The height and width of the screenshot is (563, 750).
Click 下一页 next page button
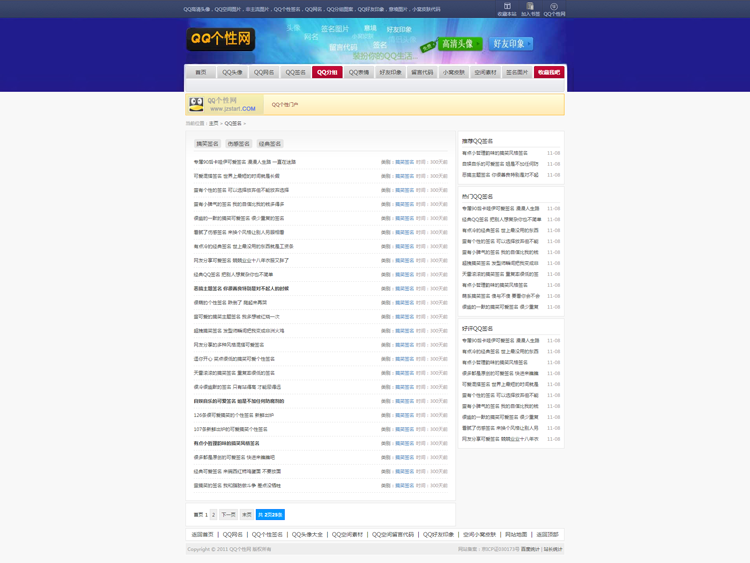[228, 515]
